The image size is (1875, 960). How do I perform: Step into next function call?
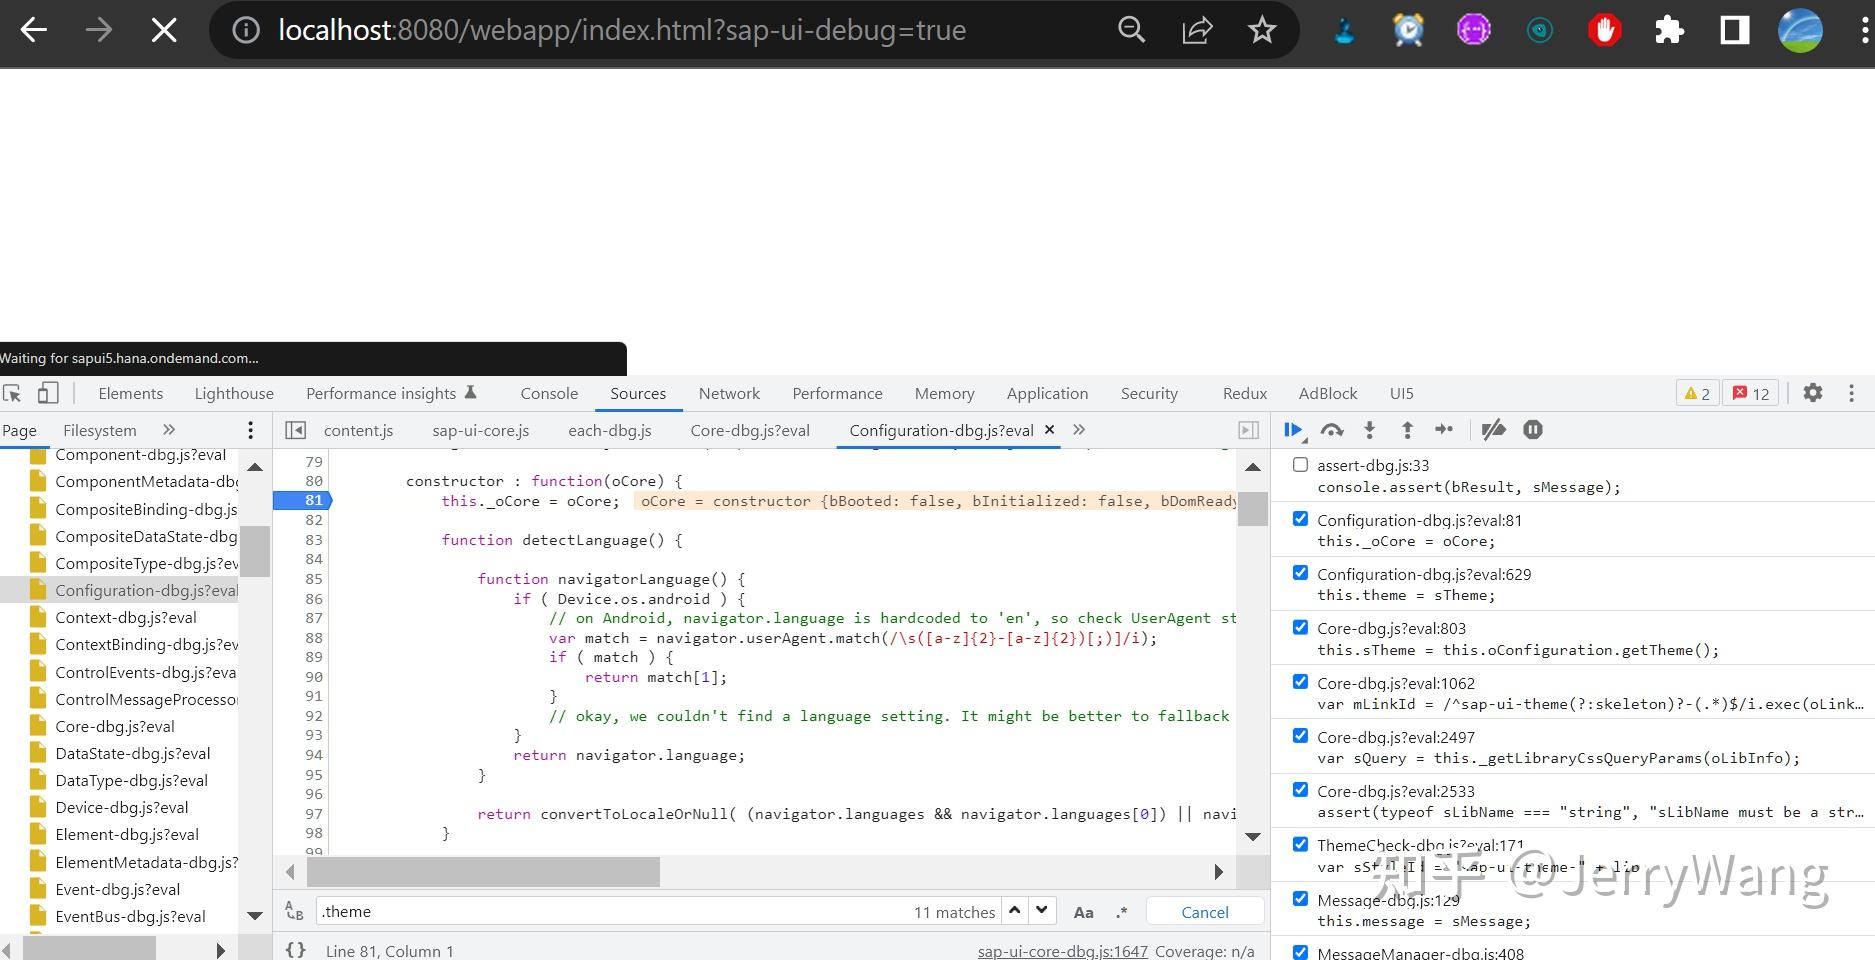tap(1370, 431)
